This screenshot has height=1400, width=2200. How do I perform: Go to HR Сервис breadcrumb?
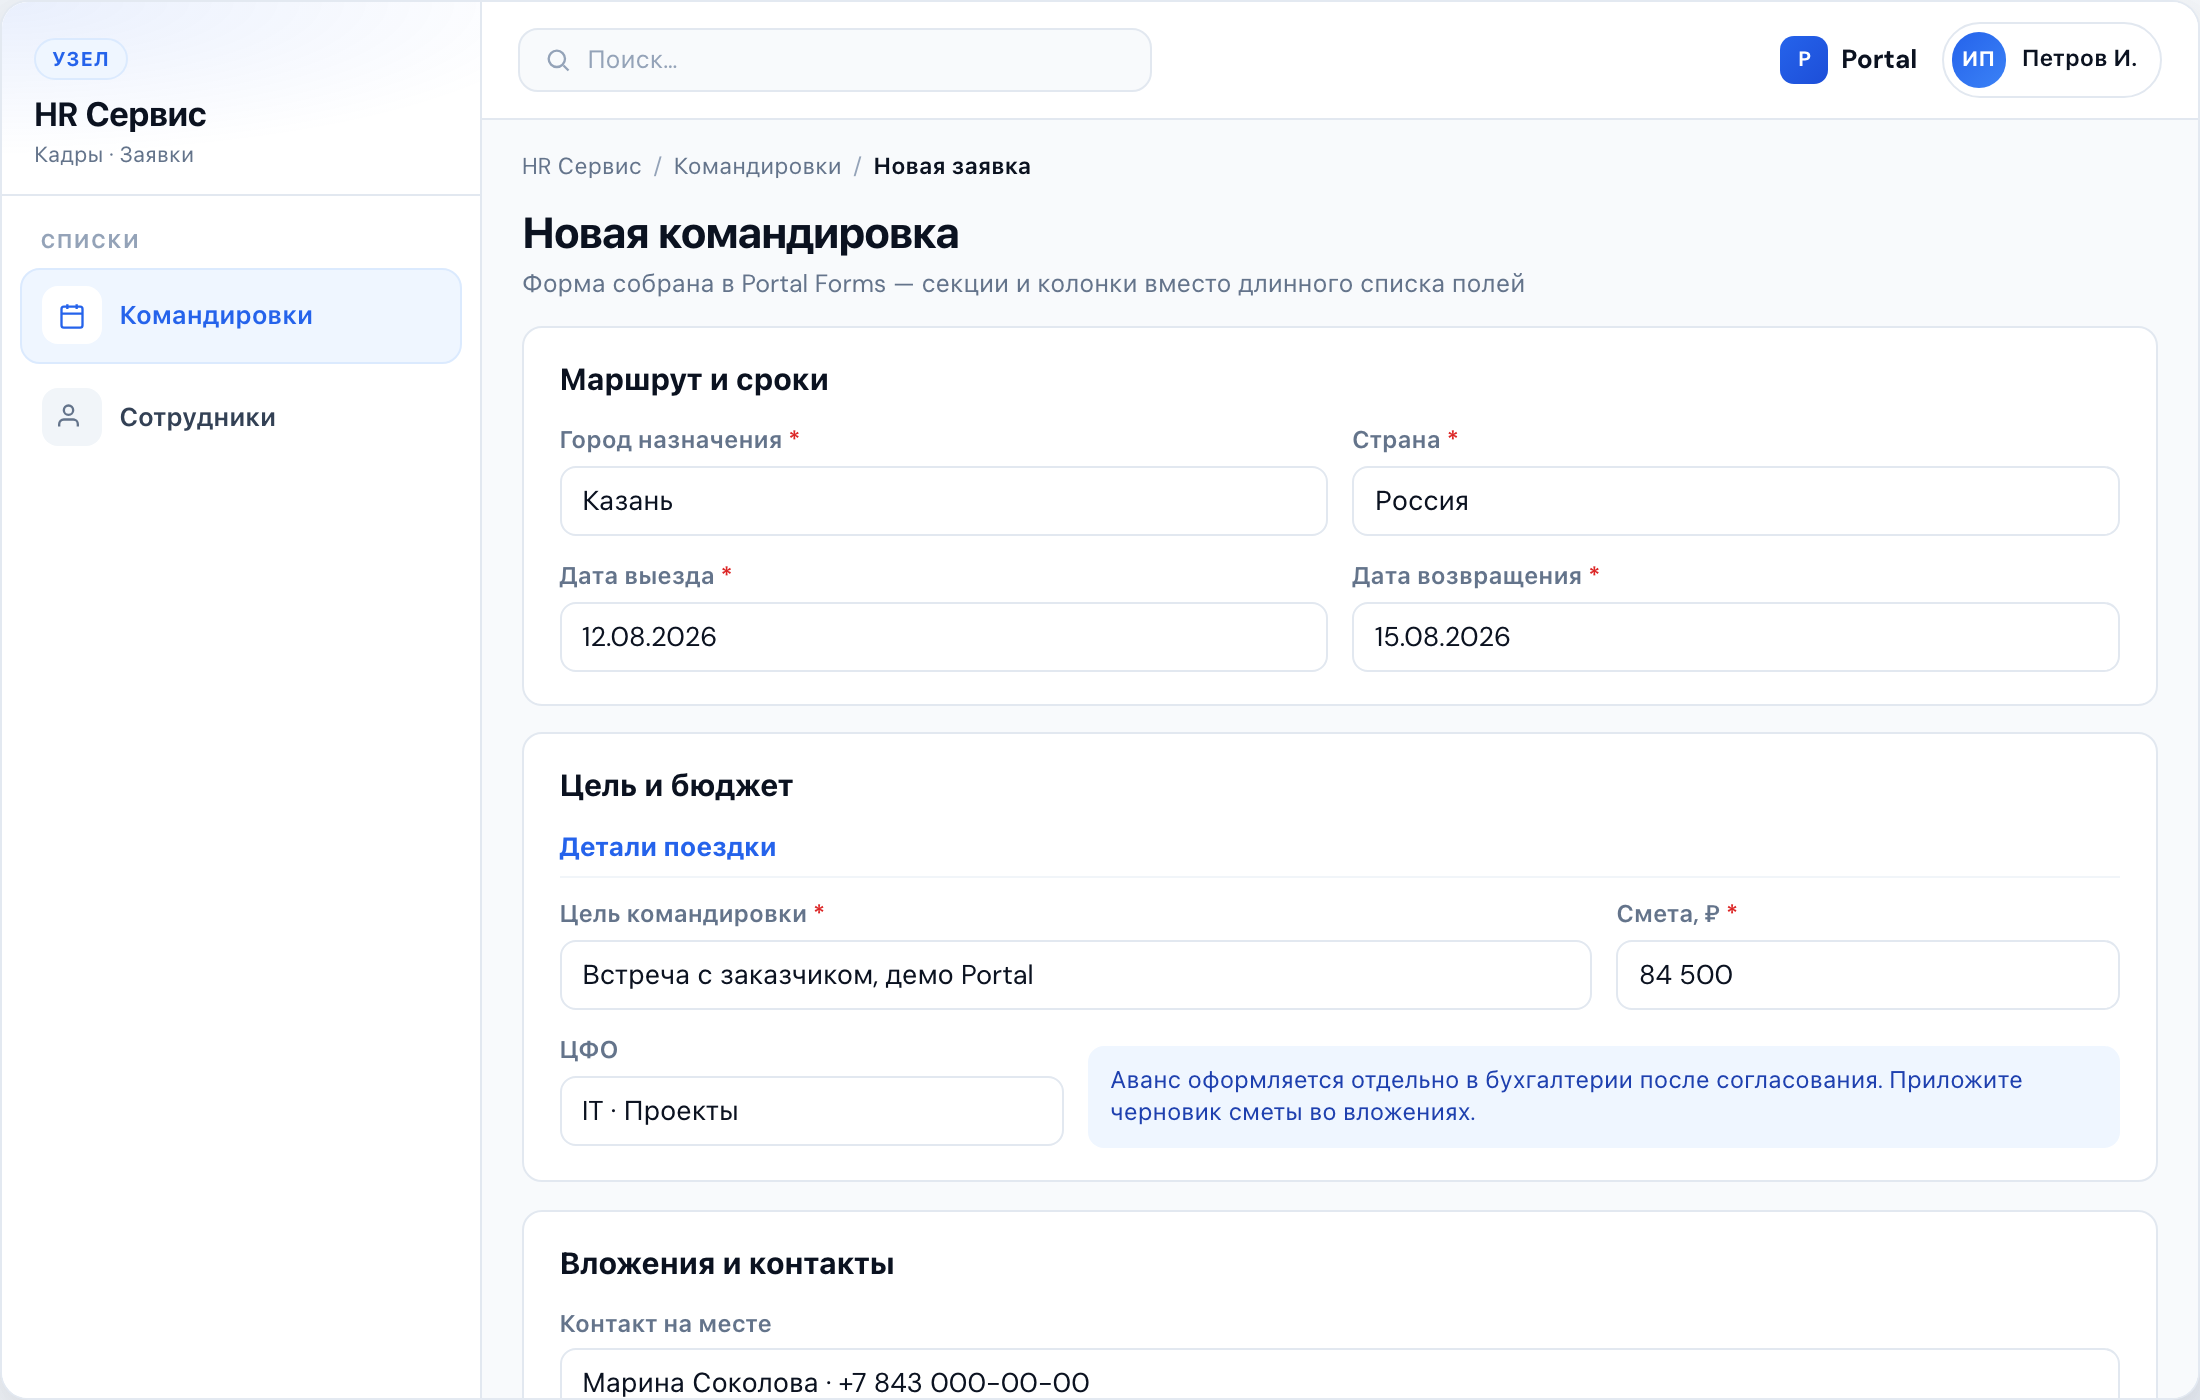[x=582, y=166]
